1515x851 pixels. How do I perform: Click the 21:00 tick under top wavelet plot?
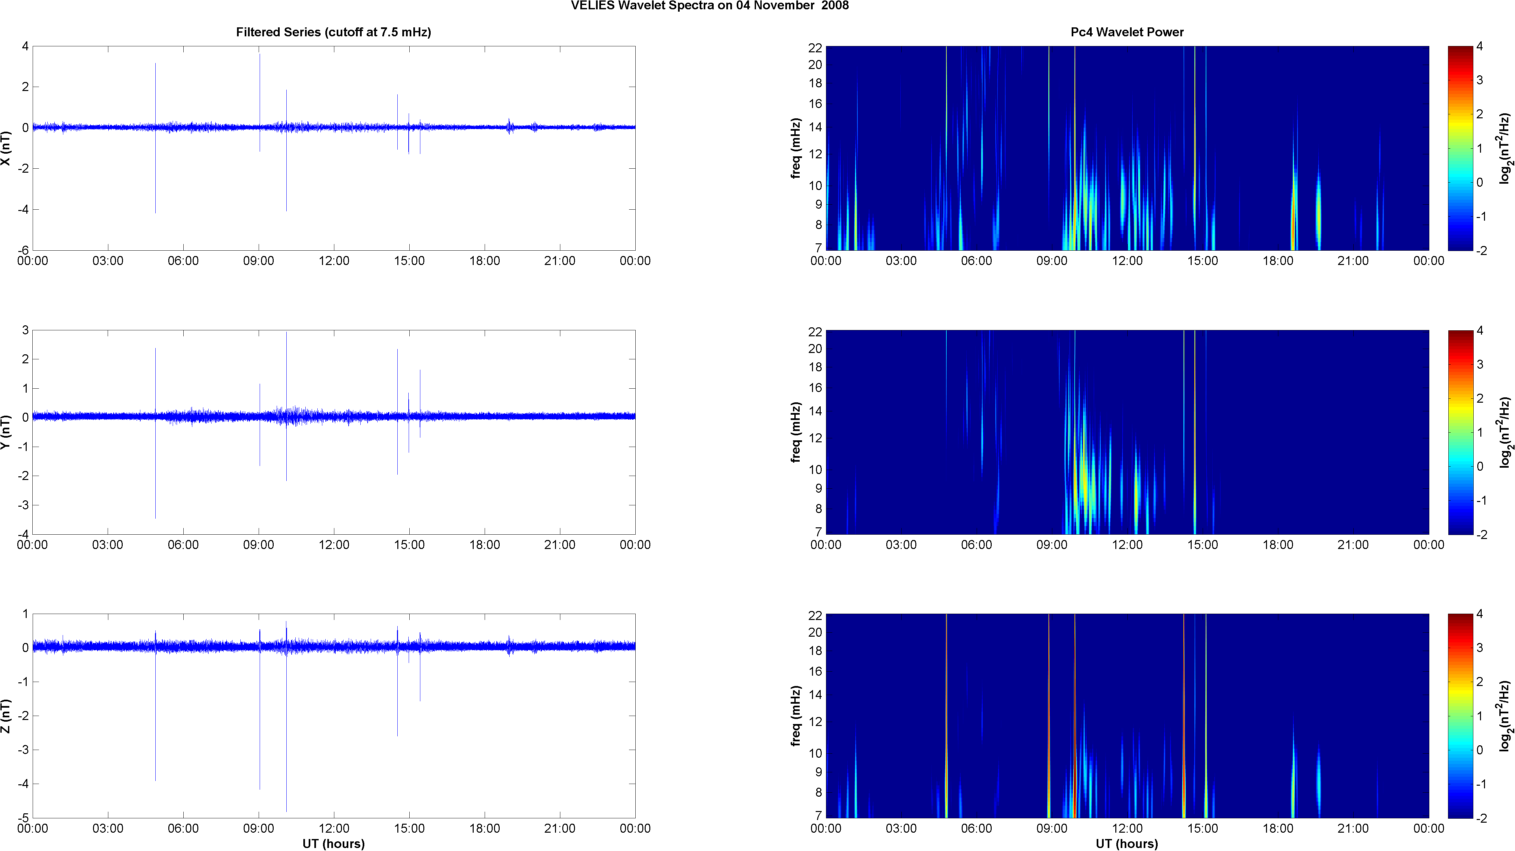pos(1353,261)
